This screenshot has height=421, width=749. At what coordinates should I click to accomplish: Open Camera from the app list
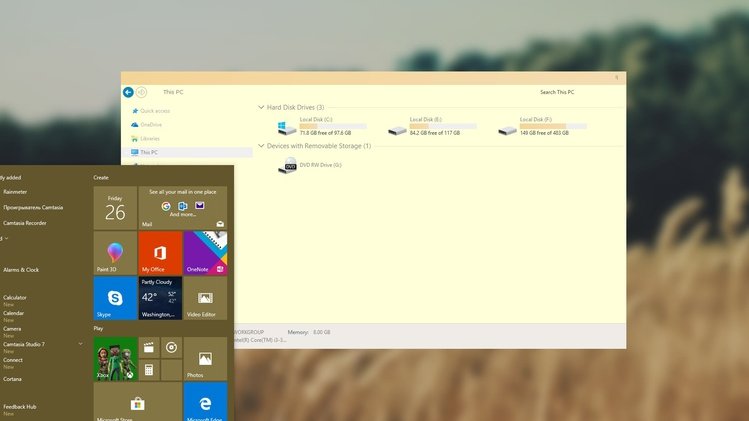12,329
